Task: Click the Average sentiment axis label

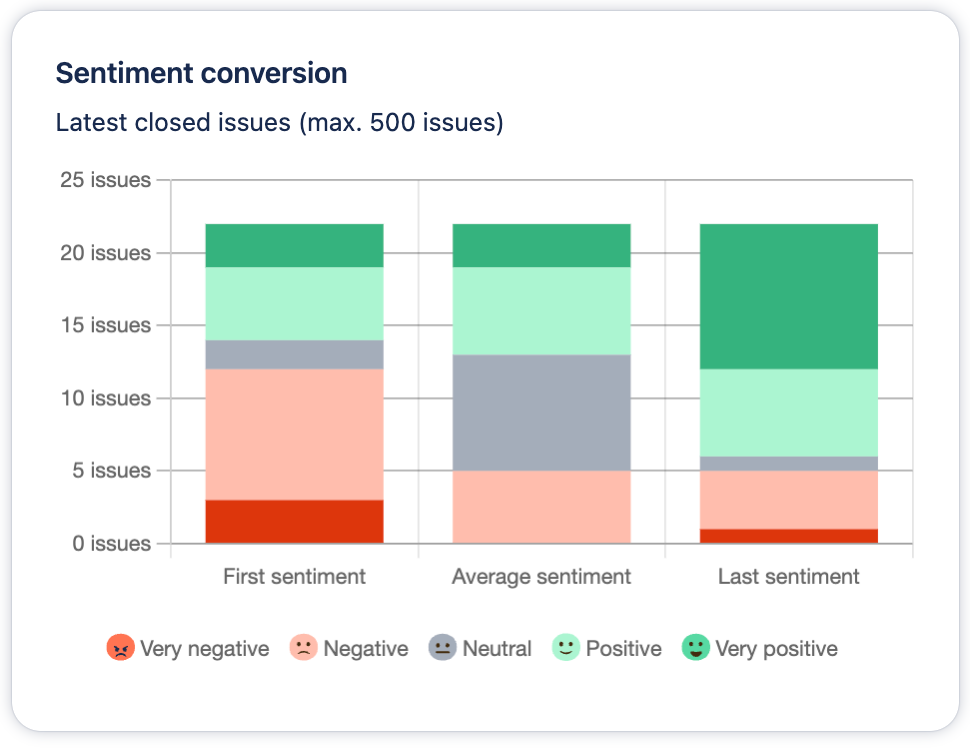Action: pos(541,577)
